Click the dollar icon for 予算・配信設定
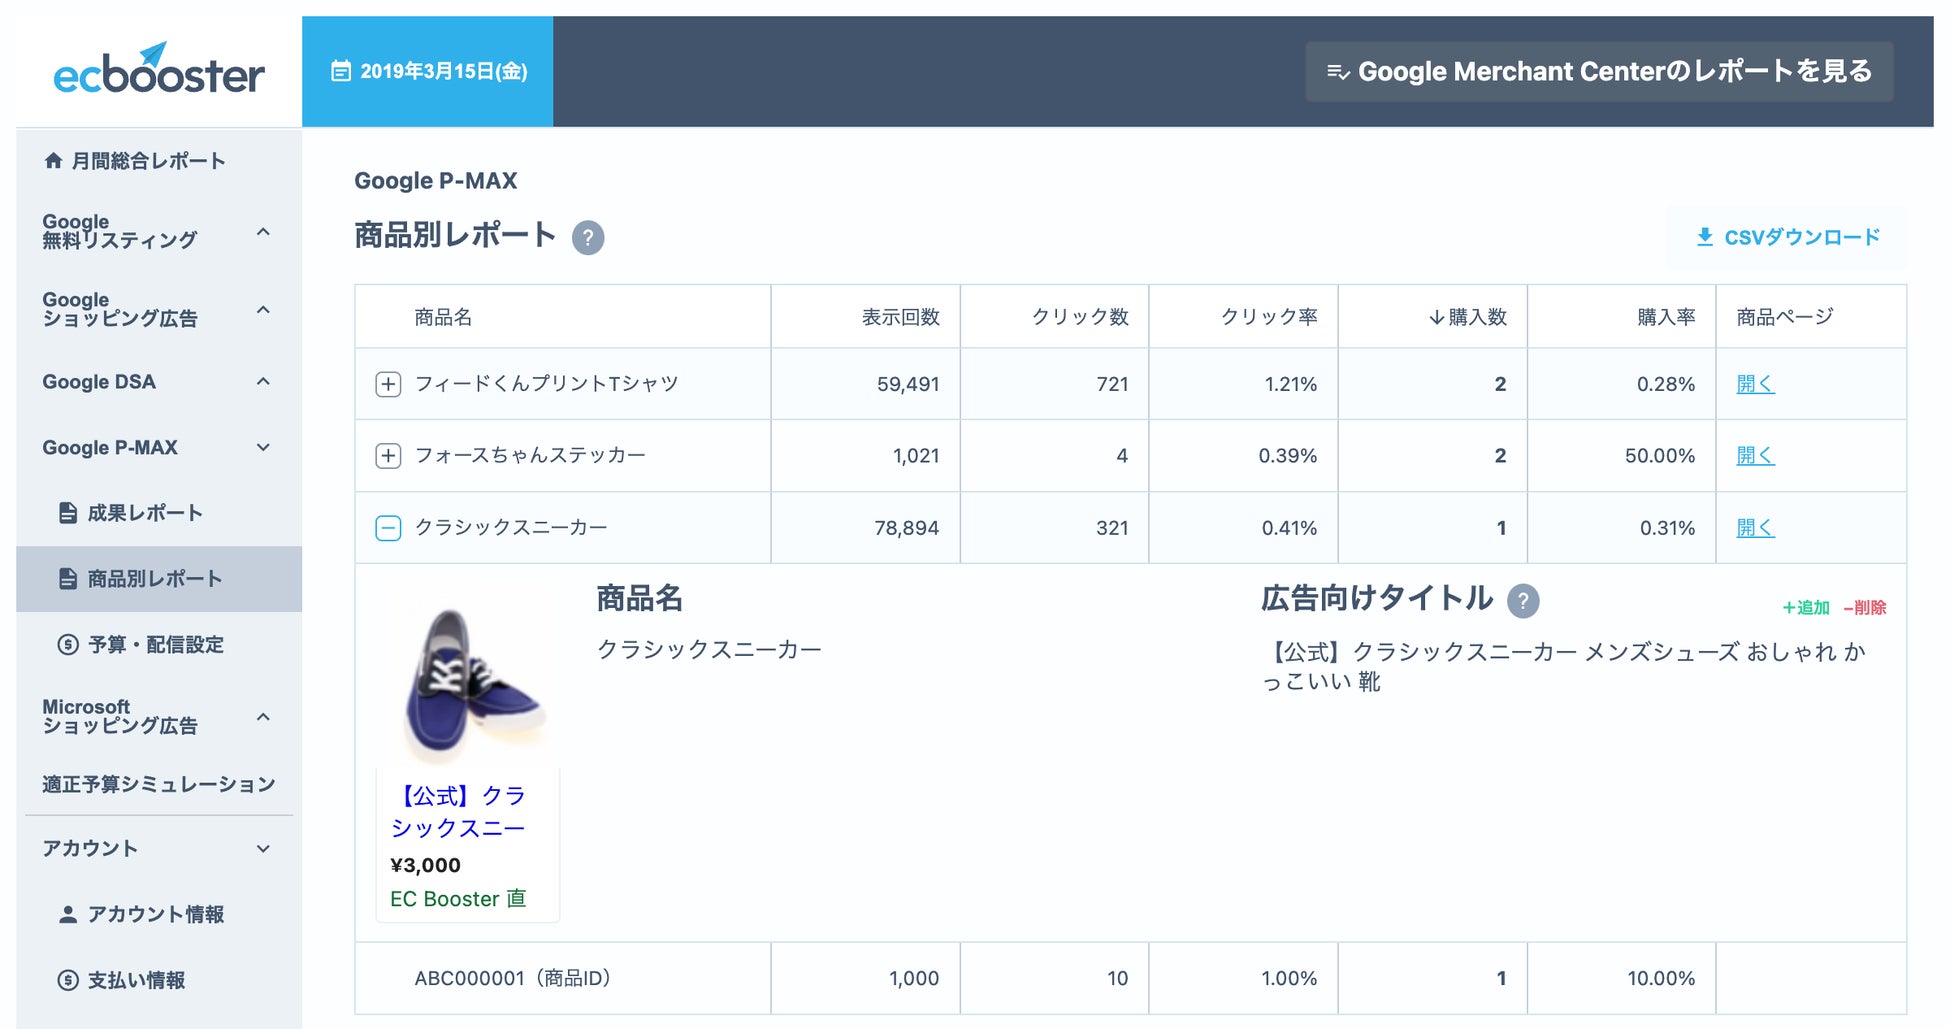This screenshot has height=1029, width=1950. tap(68, 645)
